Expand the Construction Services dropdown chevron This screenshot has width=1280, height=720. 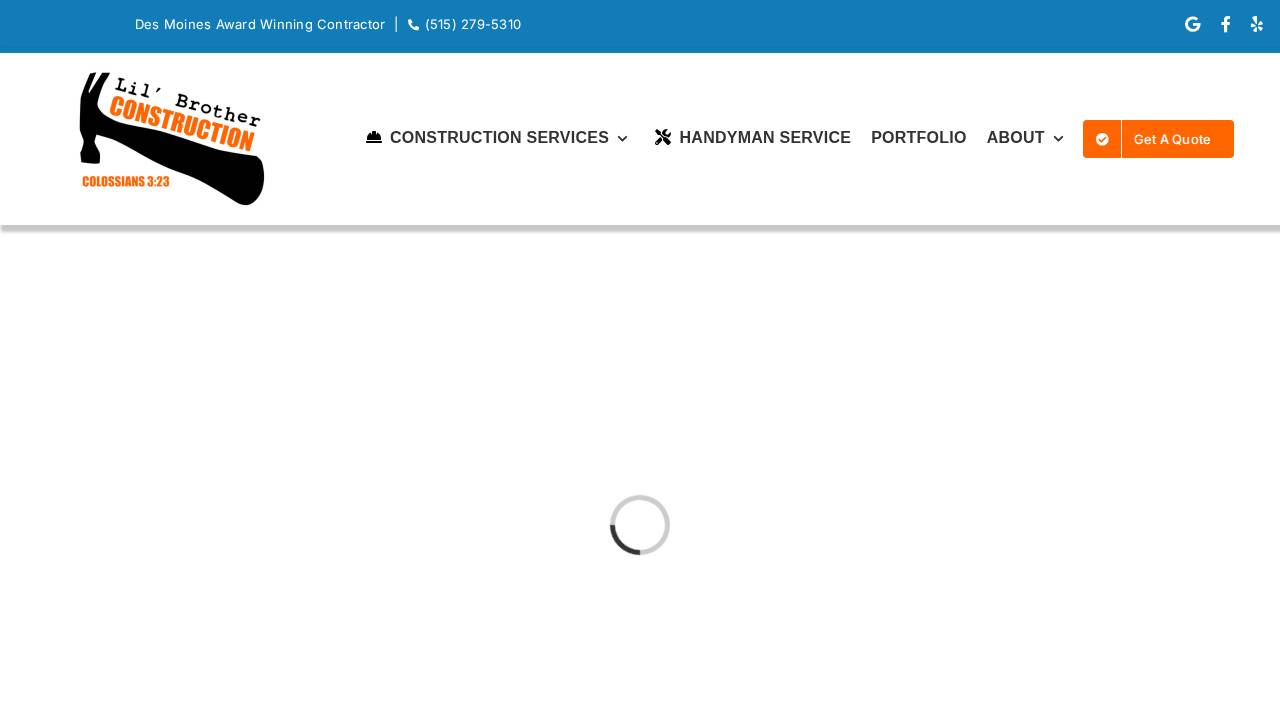pos(623,139)
